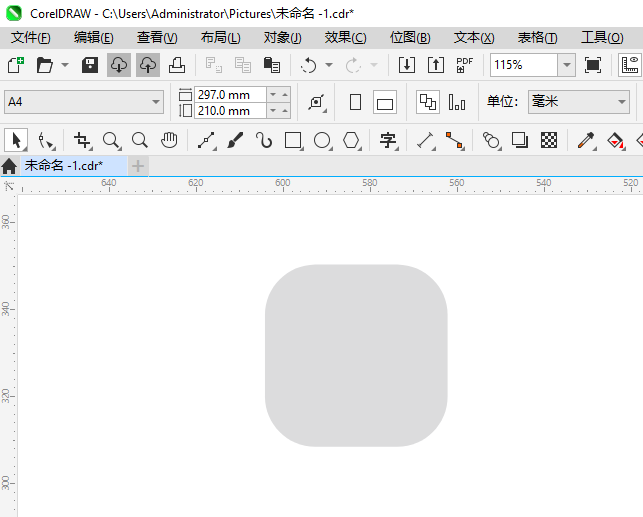
Task: Select the gray rounded rectangle on canvas
Action: tap(356, 355)
